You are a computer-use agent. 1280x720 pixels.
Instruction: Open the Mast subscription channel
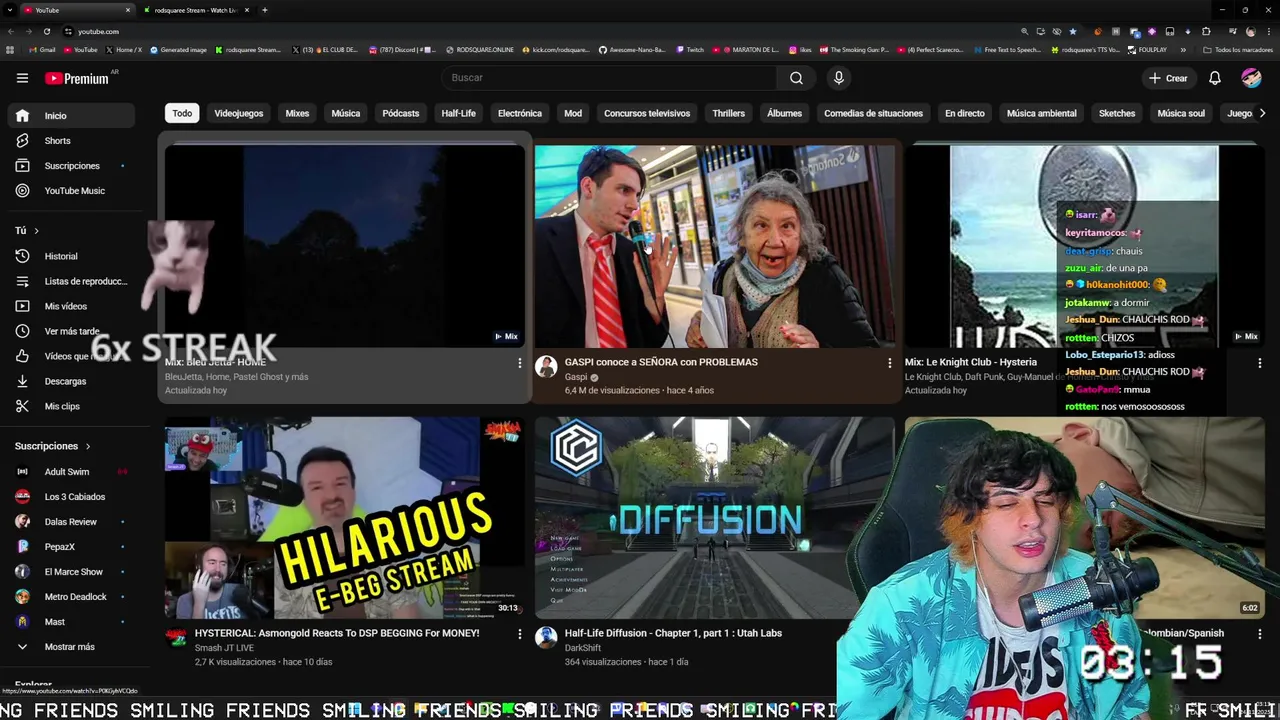pos(70,622)
